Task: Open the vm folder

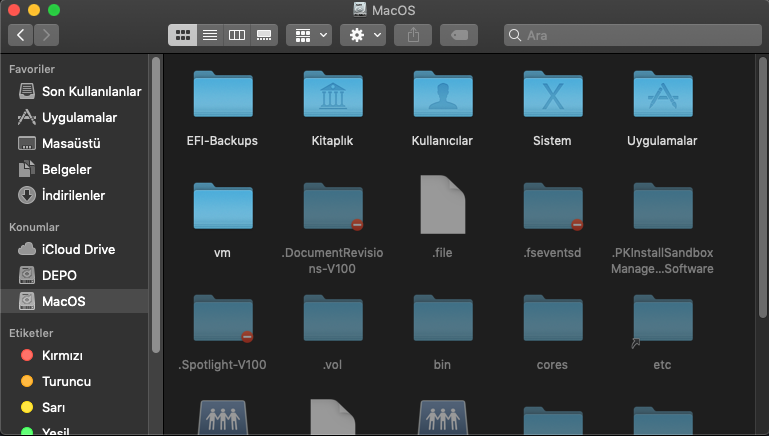Action: 222,207
